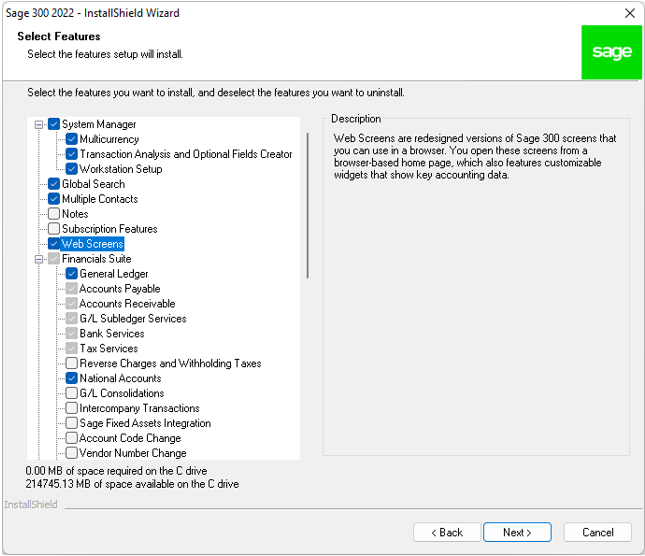Screen dimensions: 645x556
Task: Close the InstallShield Wizard window
Action: (629, 13)
